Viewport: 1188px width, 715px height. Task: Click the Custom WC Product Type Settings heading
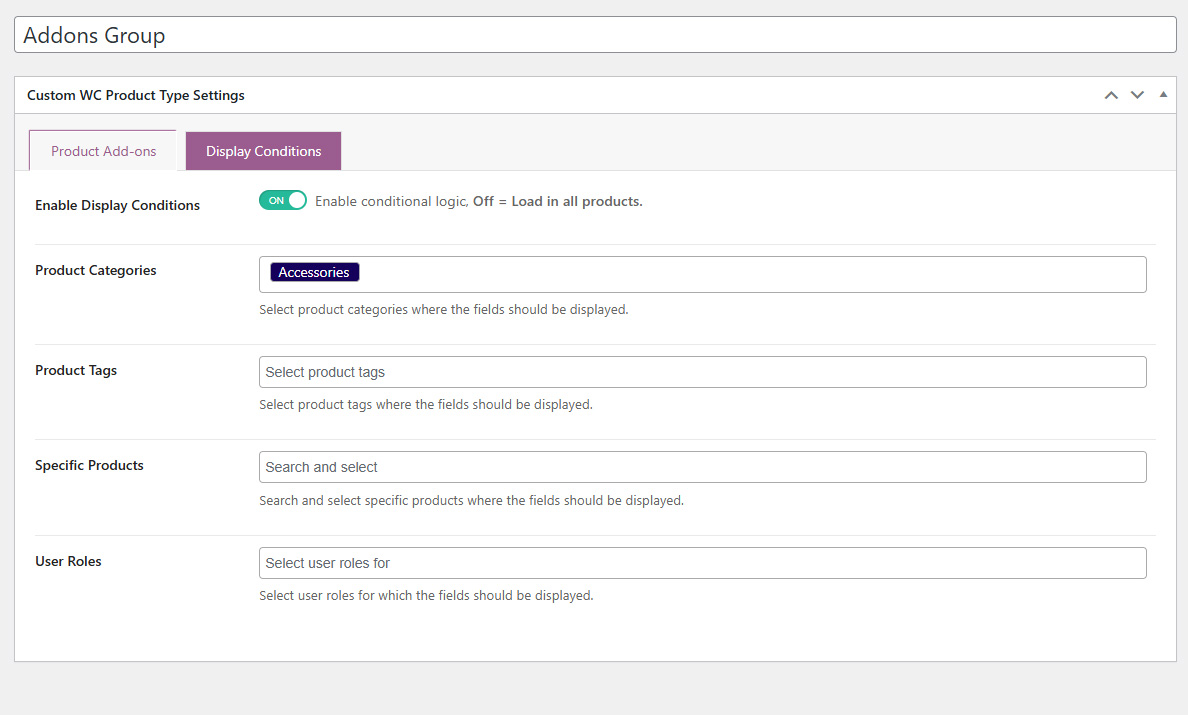pos(136,95)
